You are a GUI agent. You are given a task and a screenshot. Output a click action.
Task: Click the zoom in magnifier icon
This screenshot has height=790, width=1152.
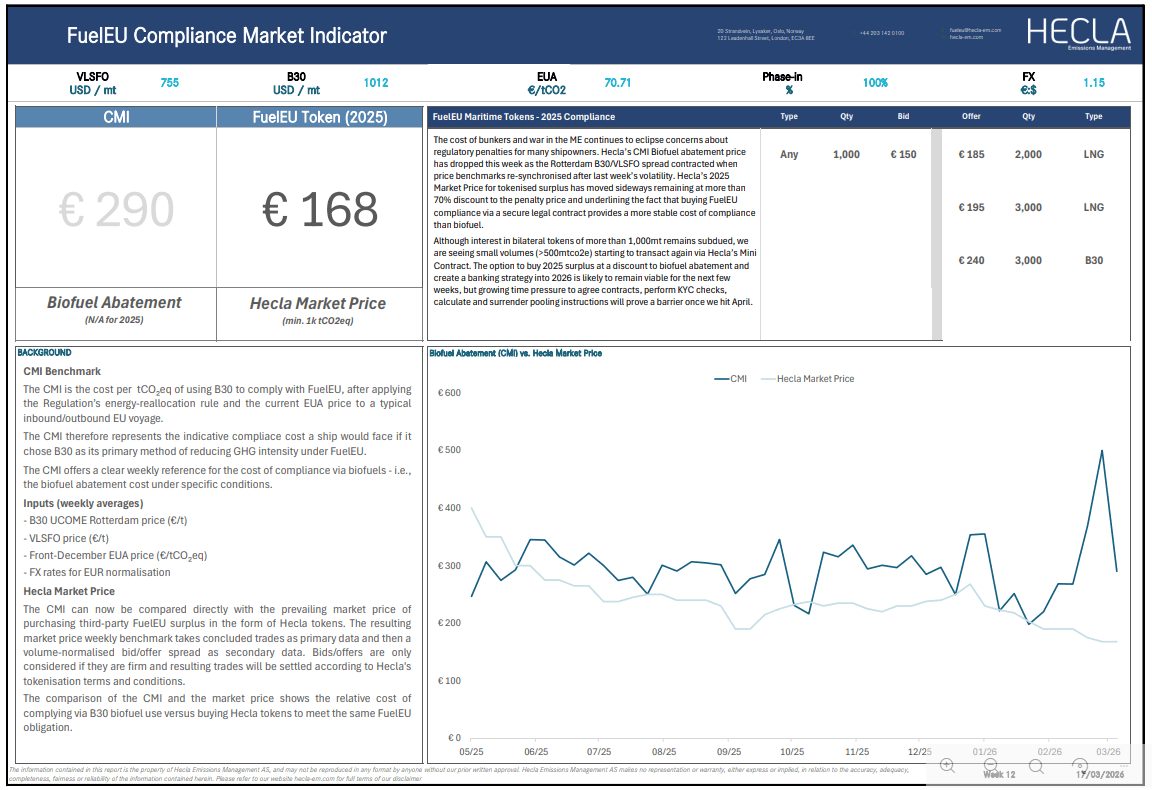[947, 766]
